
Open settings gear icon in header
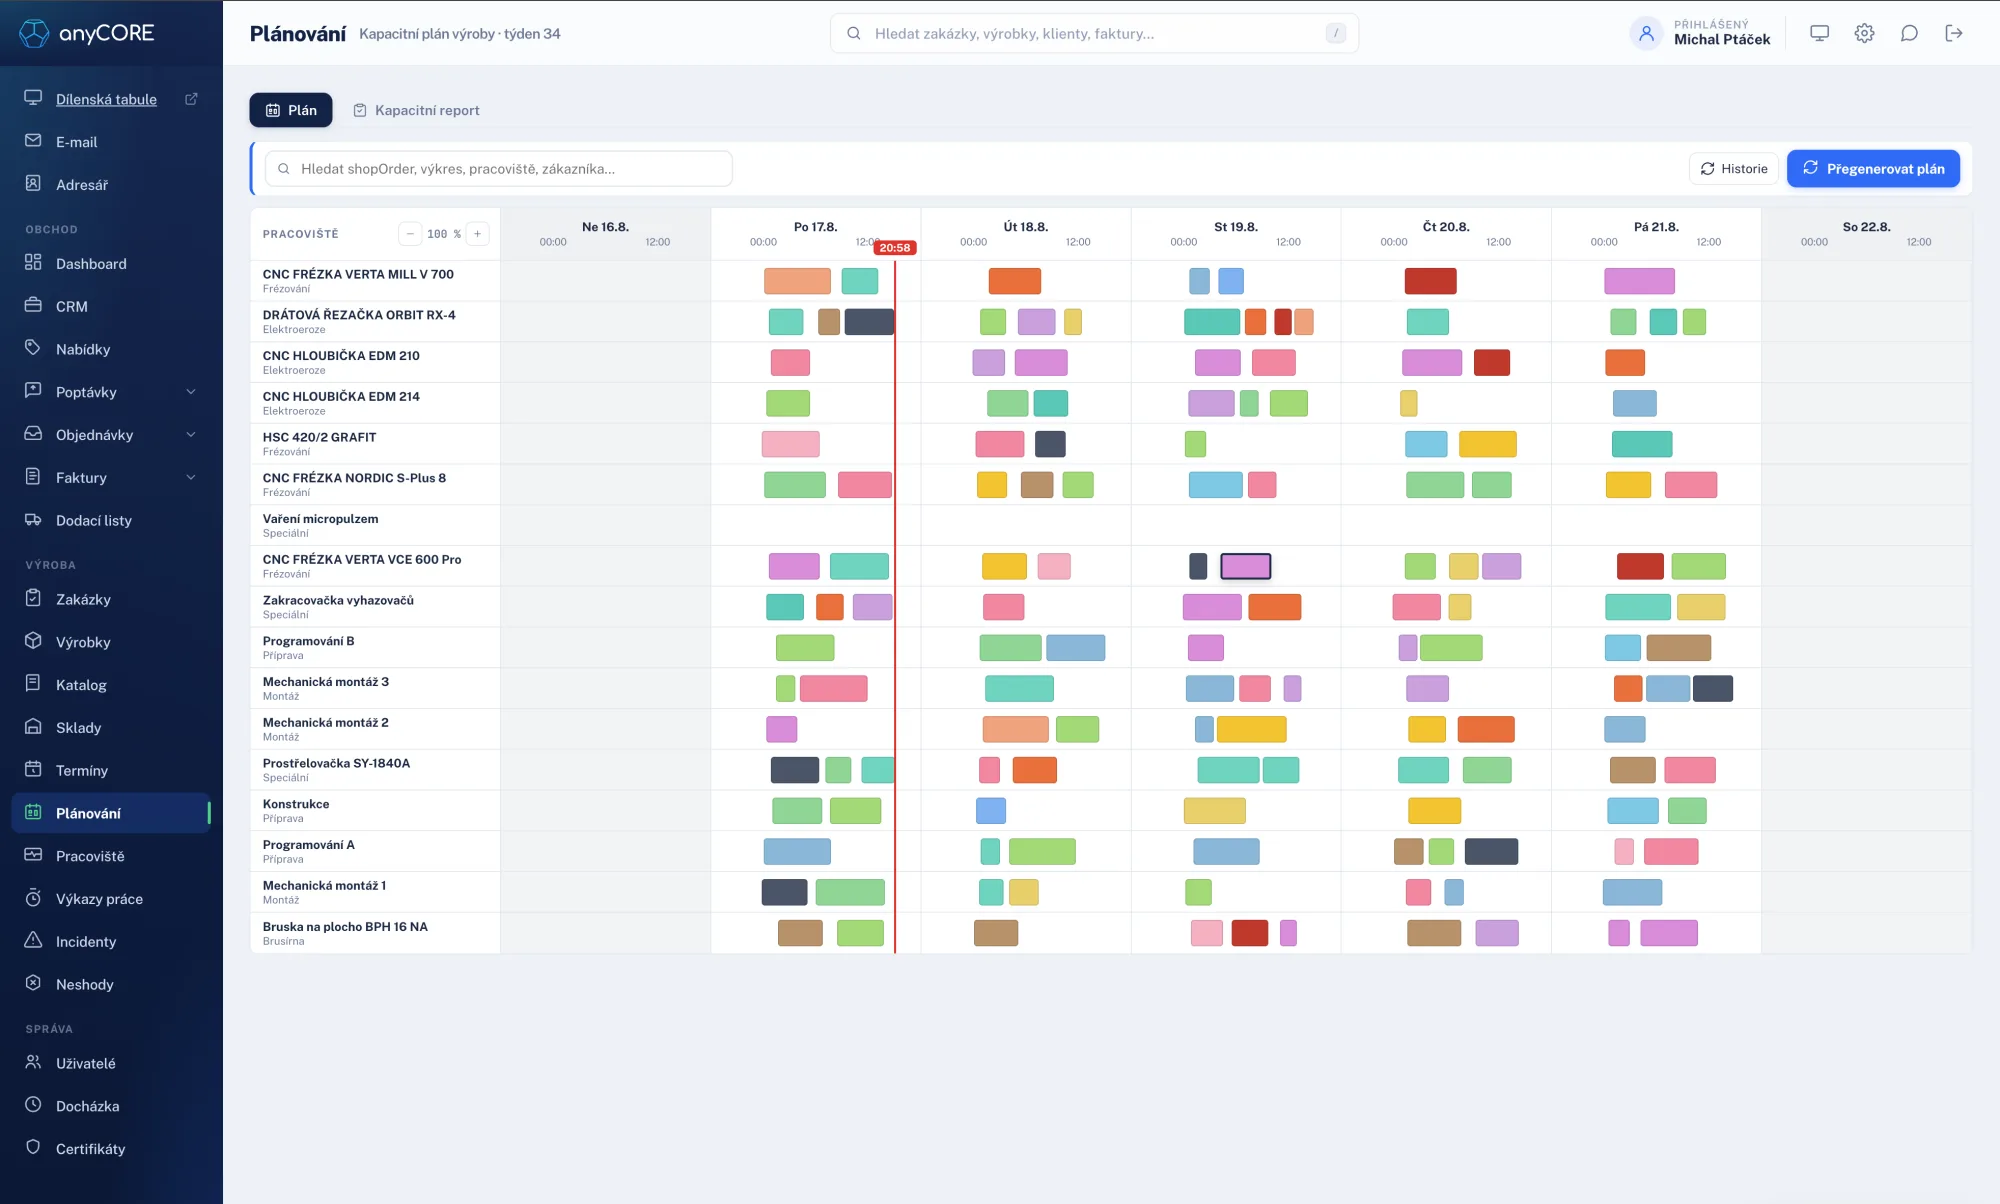(1864, 33)
